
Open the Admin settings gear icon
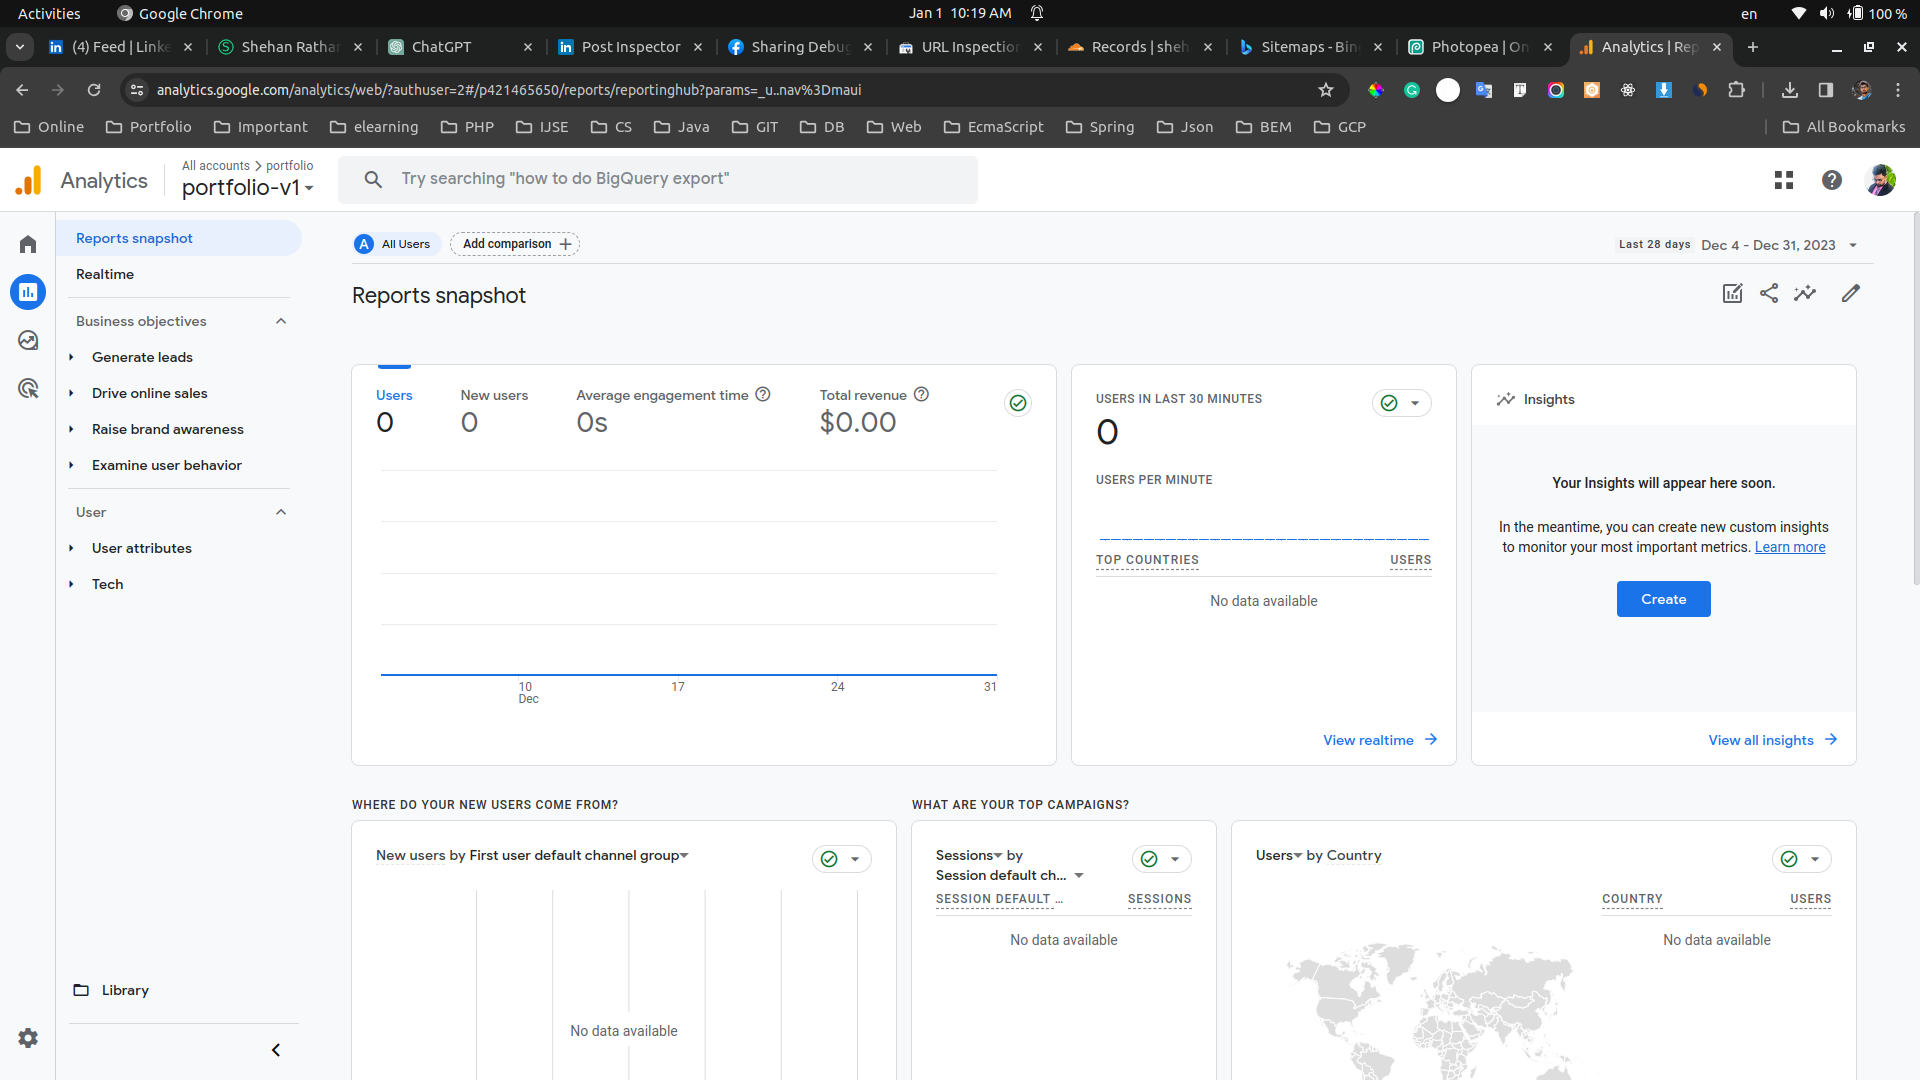click(x=28, y=1038)
